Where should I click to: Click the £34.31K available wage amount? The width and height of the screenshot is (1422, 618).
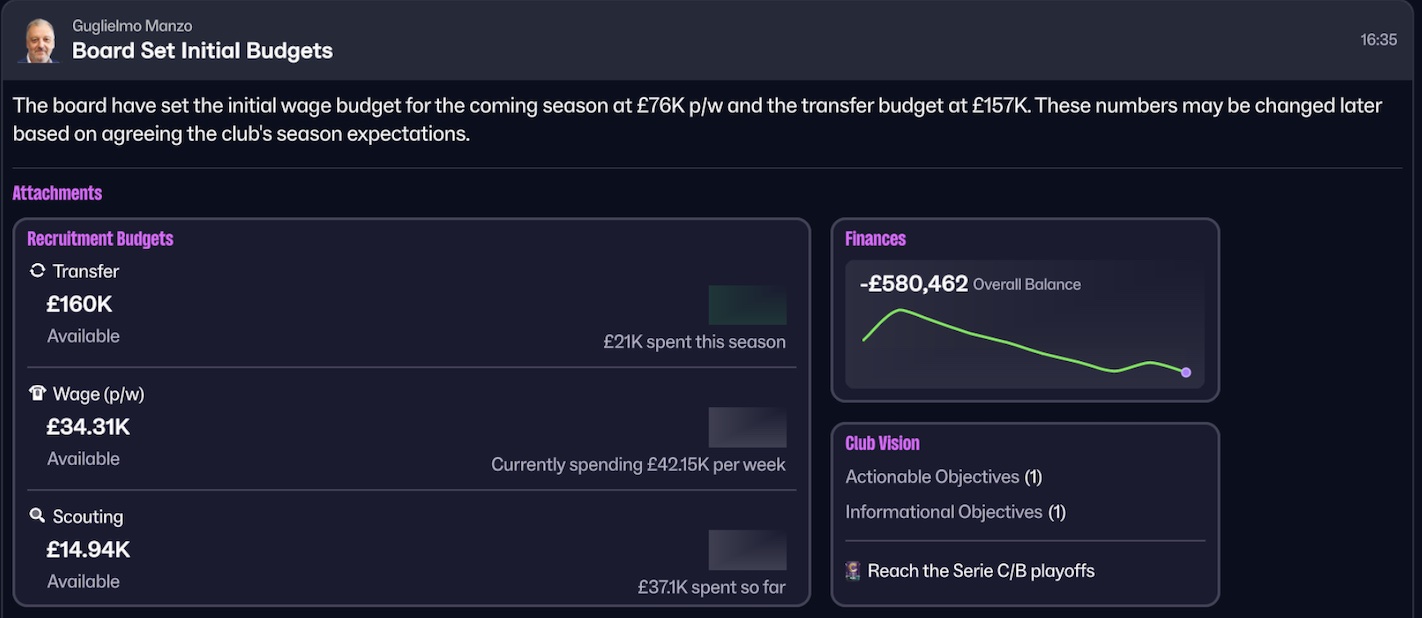[88, 427]
